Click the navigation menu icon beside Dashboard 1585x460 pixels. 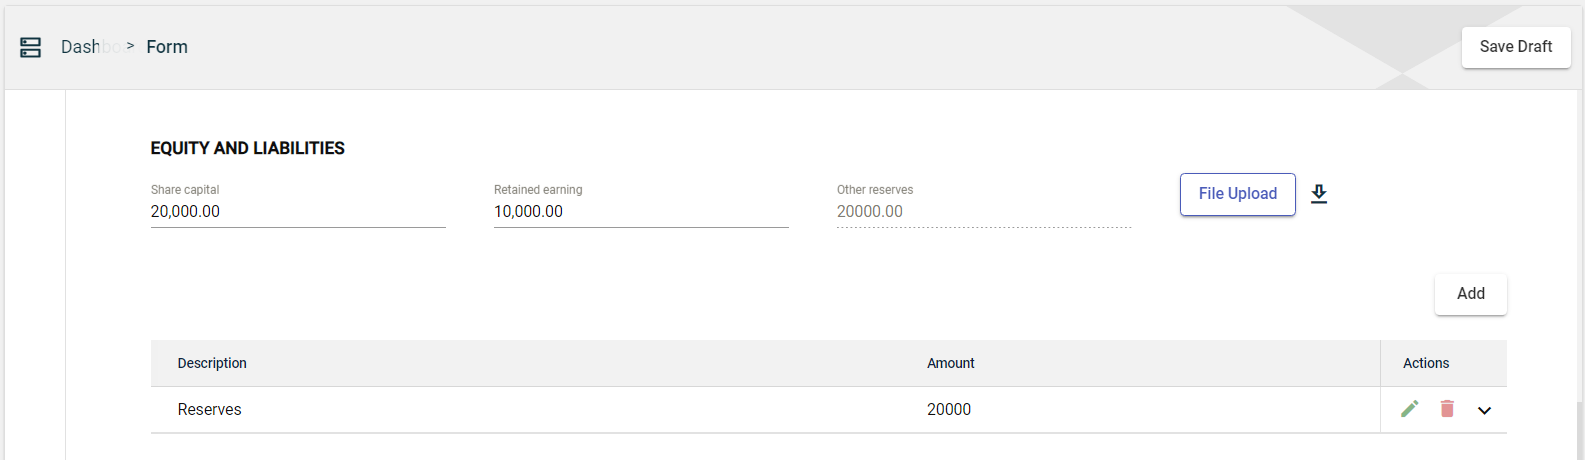point(30,47)
